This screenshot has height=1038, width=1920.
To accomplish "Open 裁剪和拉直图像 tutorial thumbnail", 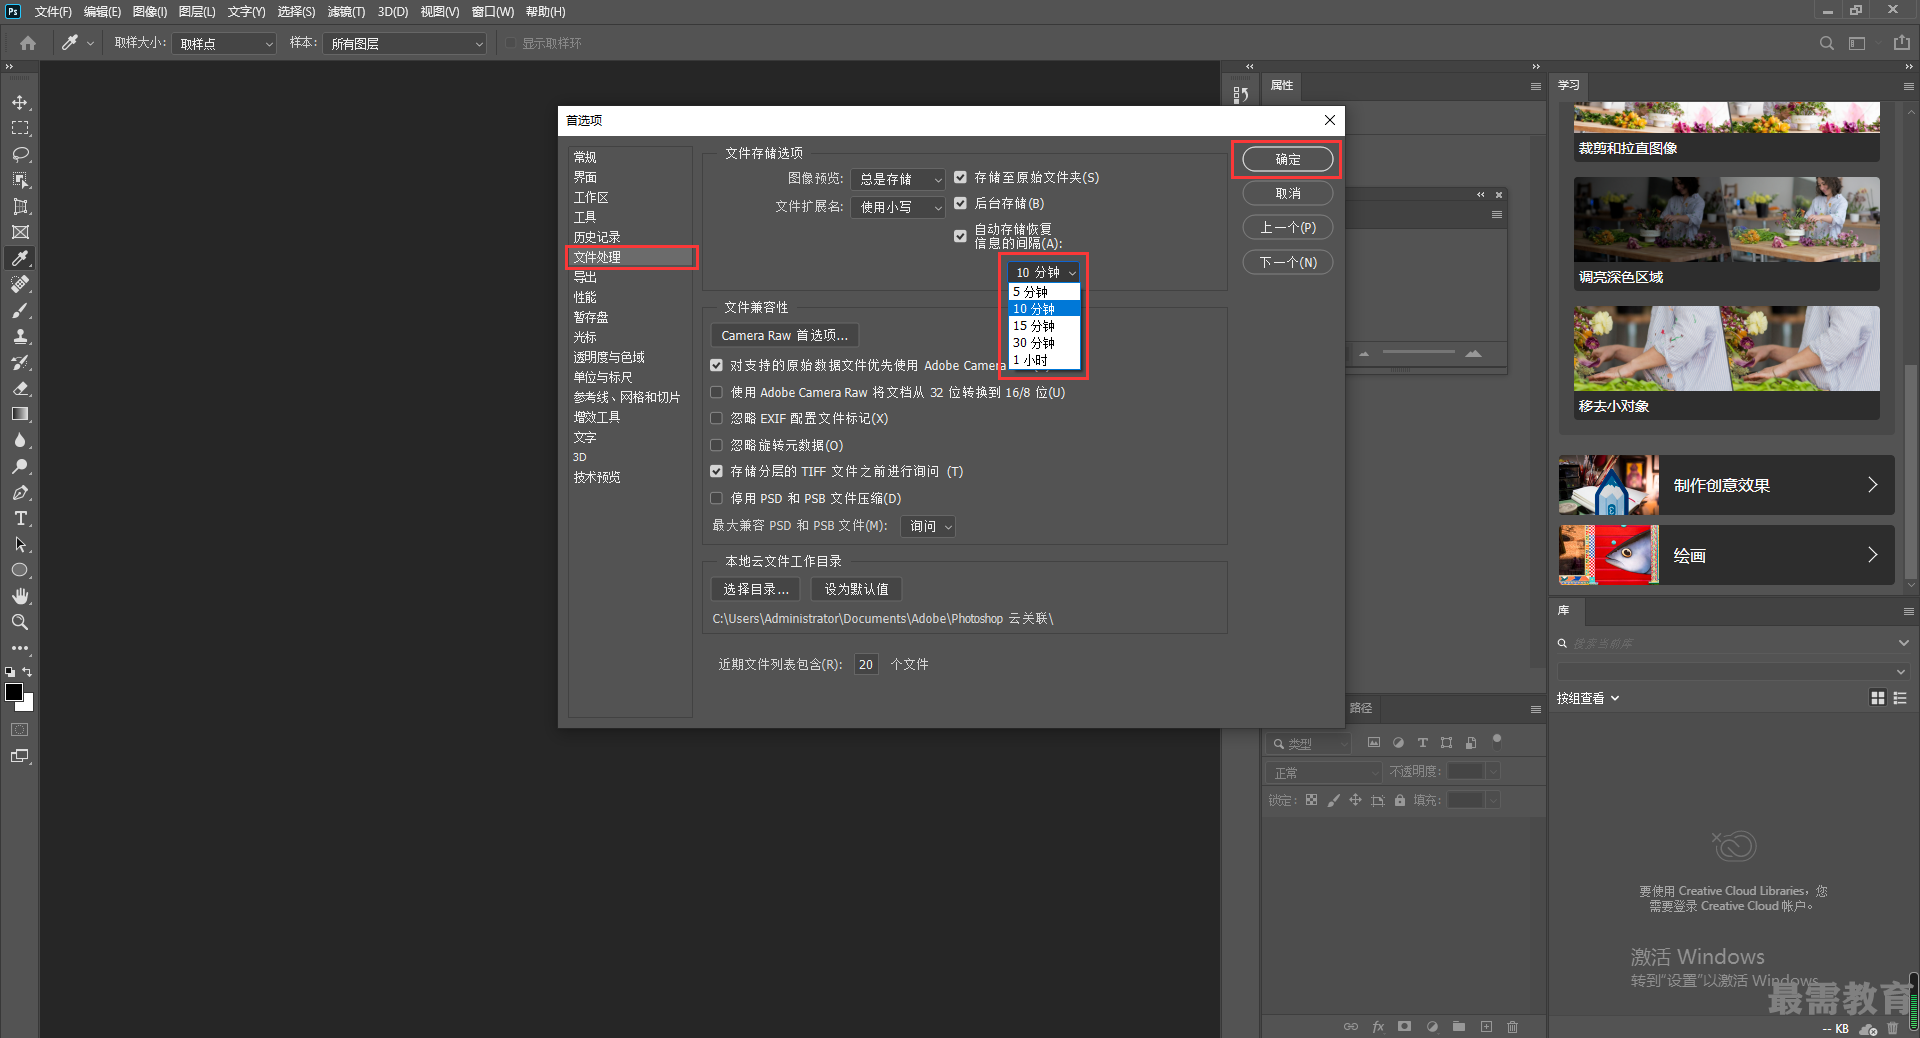I will [x=1726, y=131].
